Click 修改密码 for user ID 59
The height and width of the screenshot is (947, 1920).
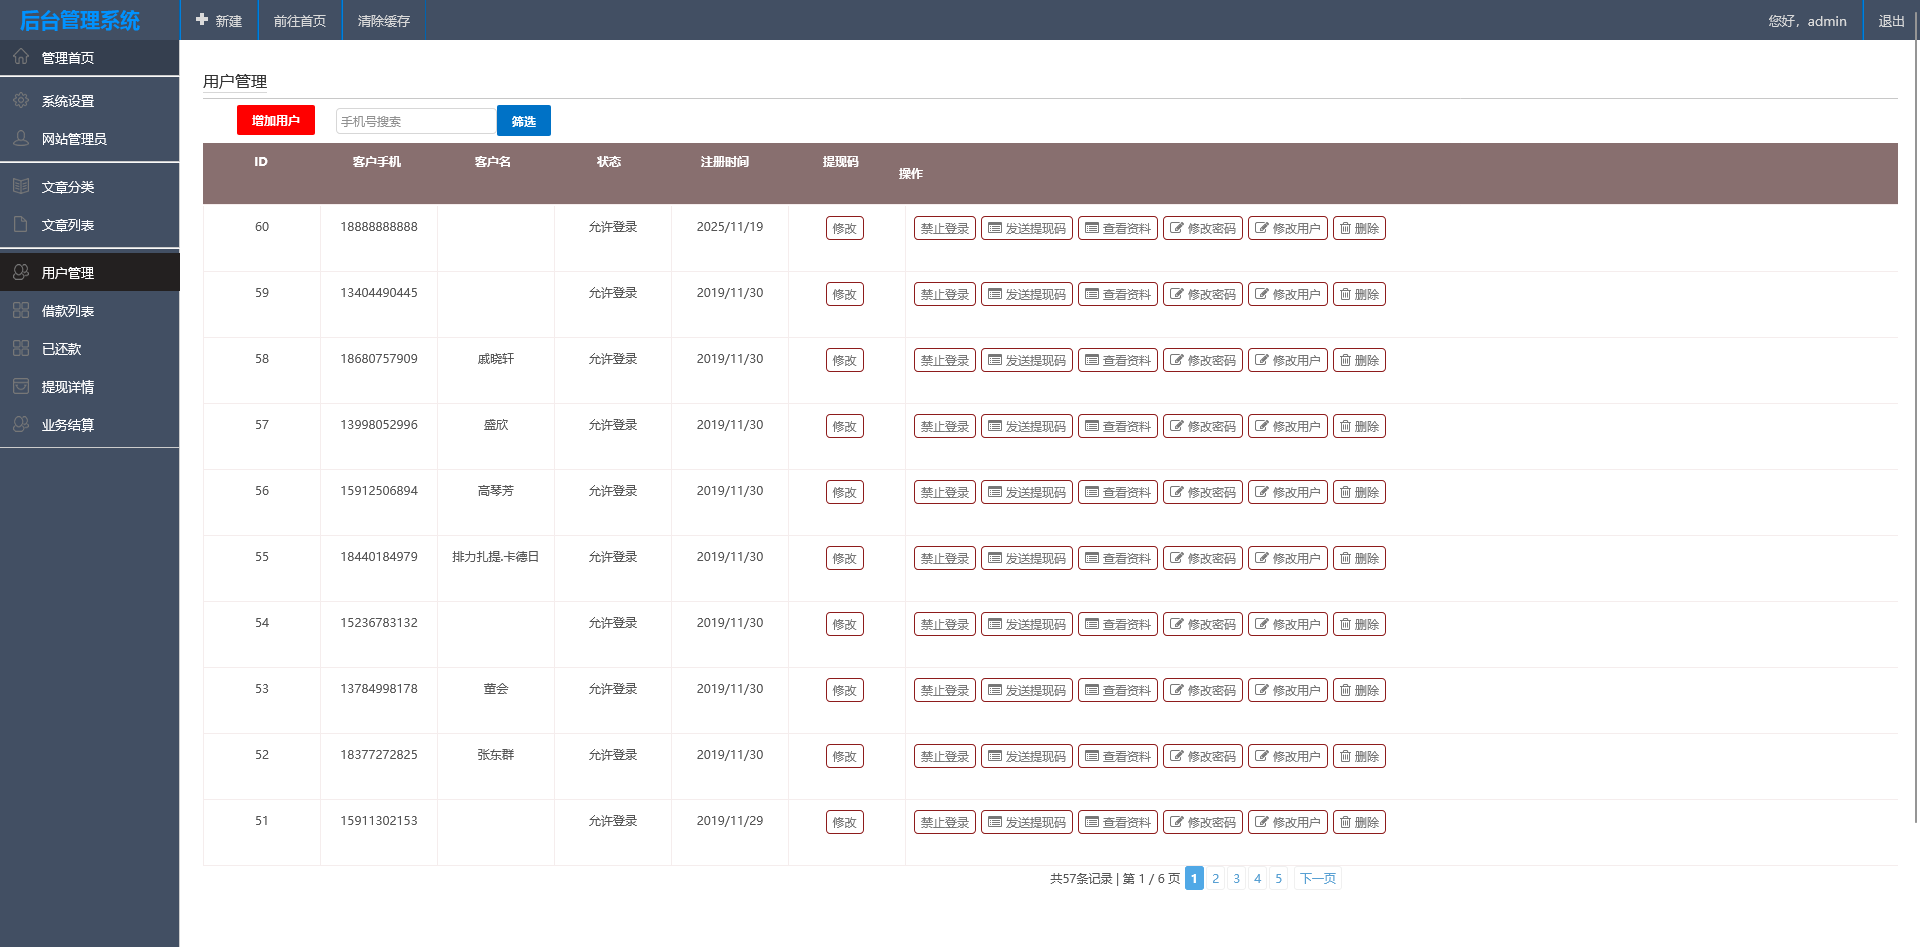[x=1203, y=294]
